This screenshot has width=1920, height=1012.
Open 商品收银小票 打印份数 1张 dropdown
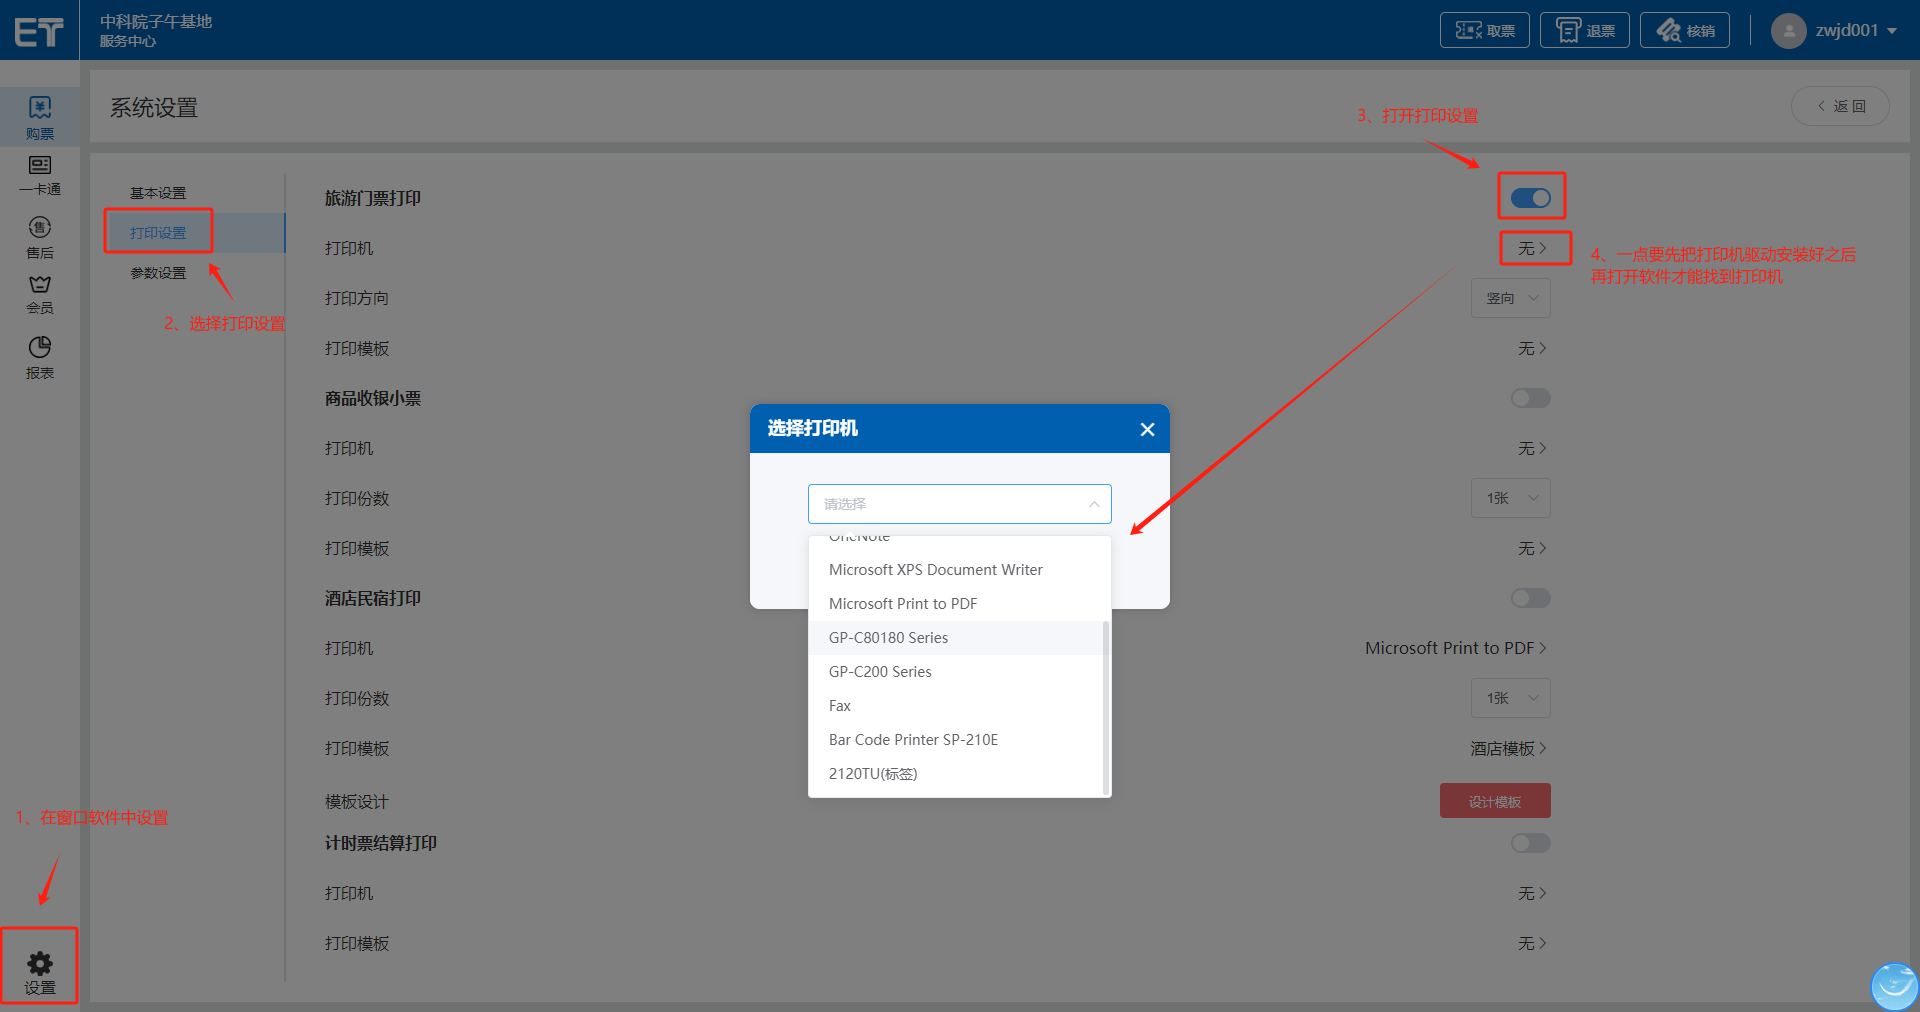[1510, 498]
